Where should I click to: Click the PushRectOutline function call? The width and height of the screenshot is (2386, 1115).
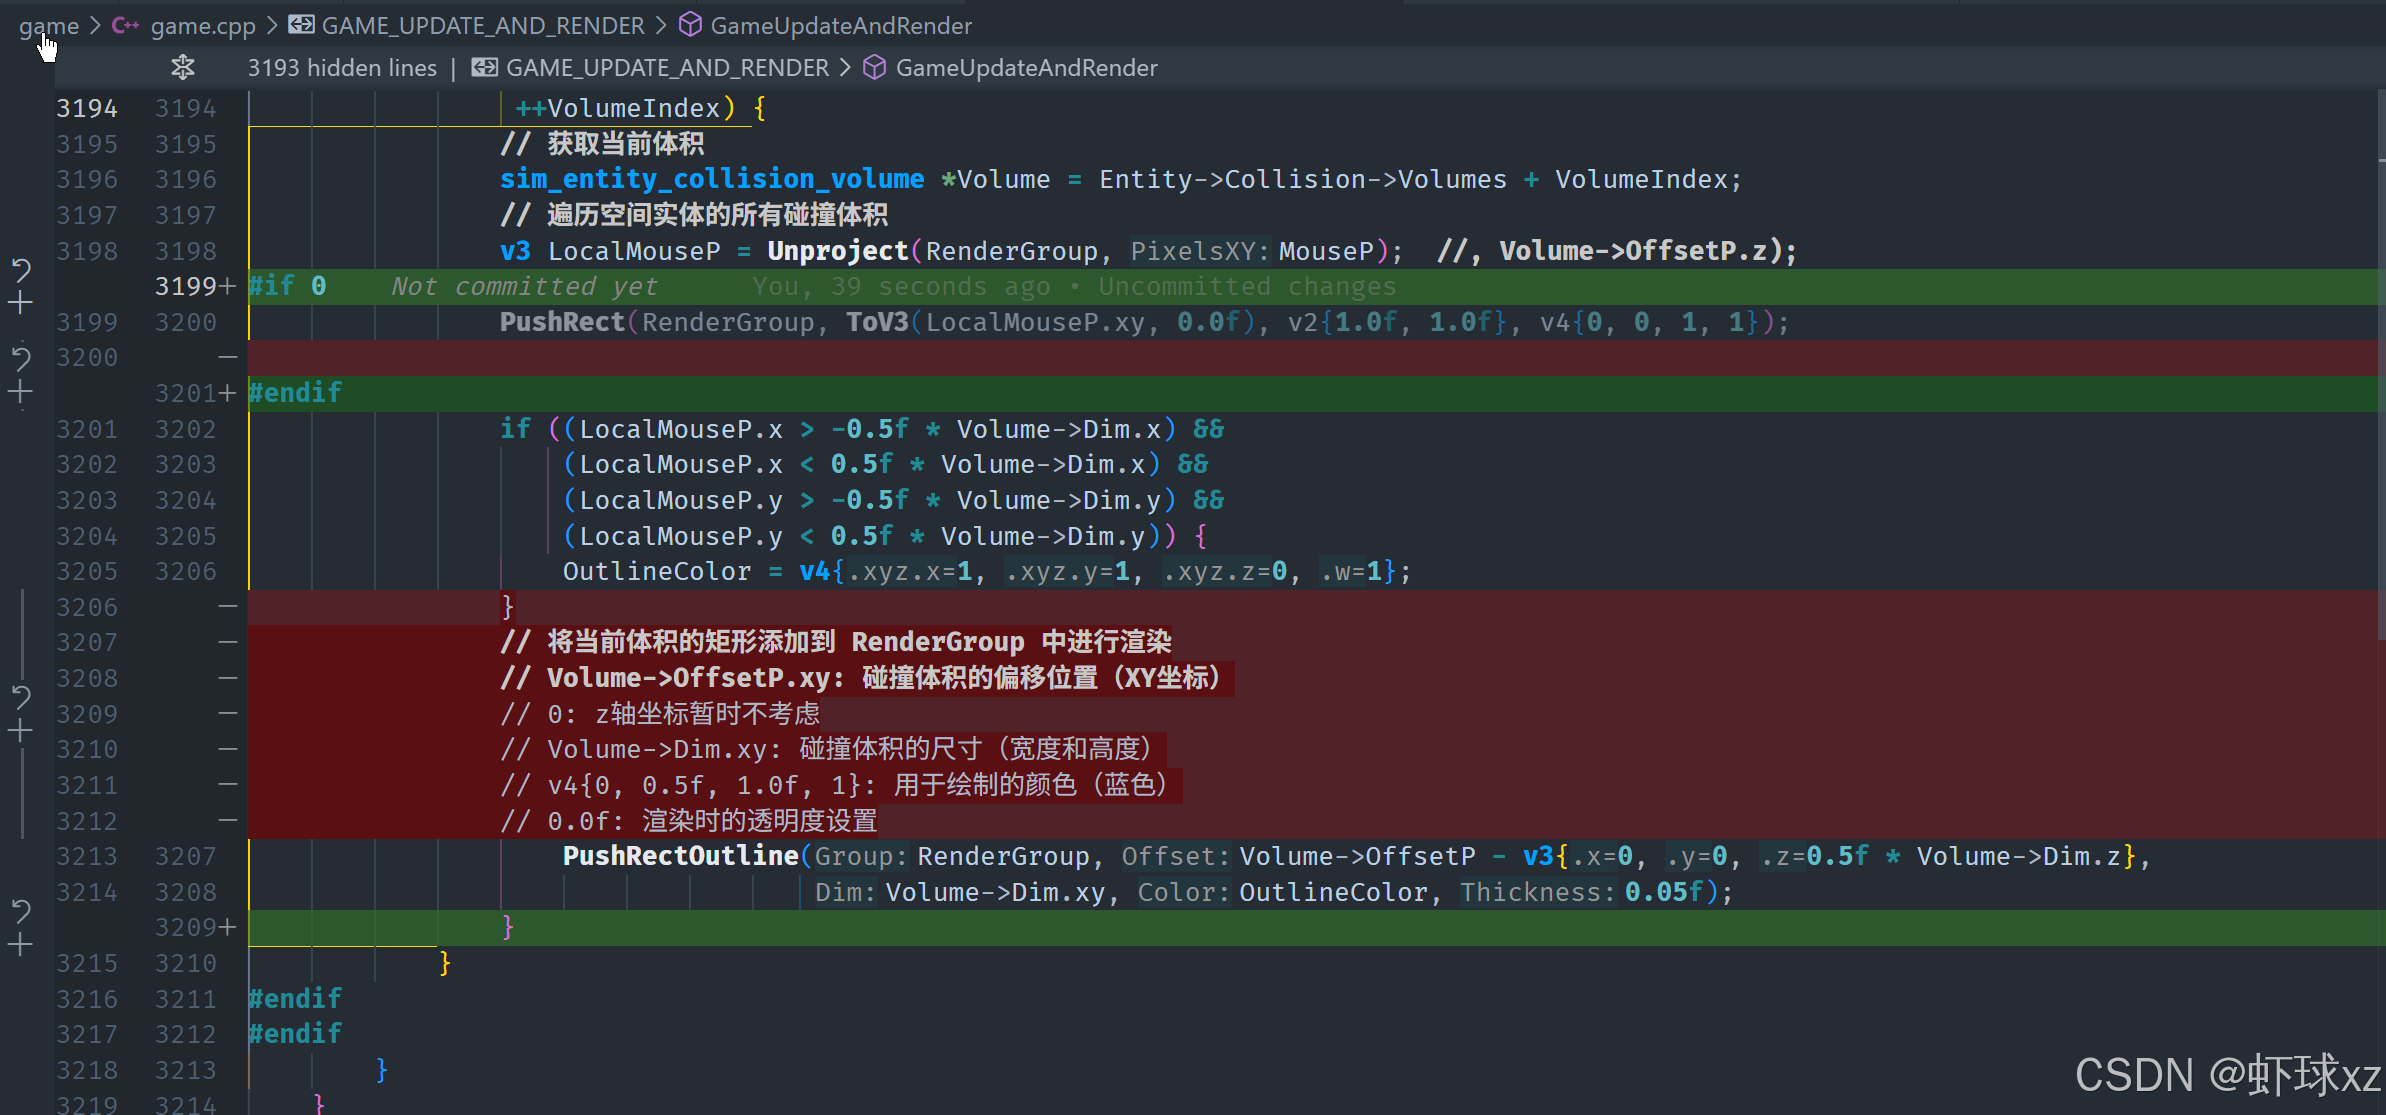click(680, 856)
